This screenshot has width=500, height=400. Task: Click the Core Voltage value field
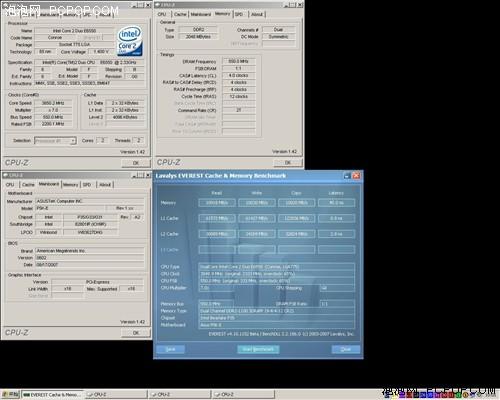coord(100,52)
